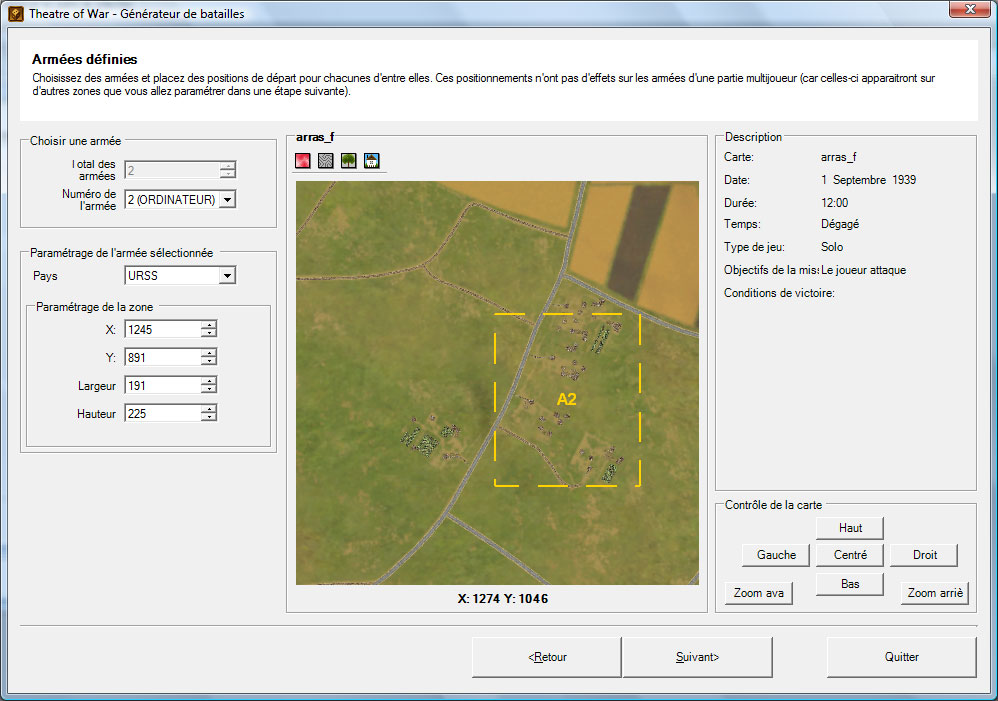Click the Theatre of War title bar icon

pos(15,14)
